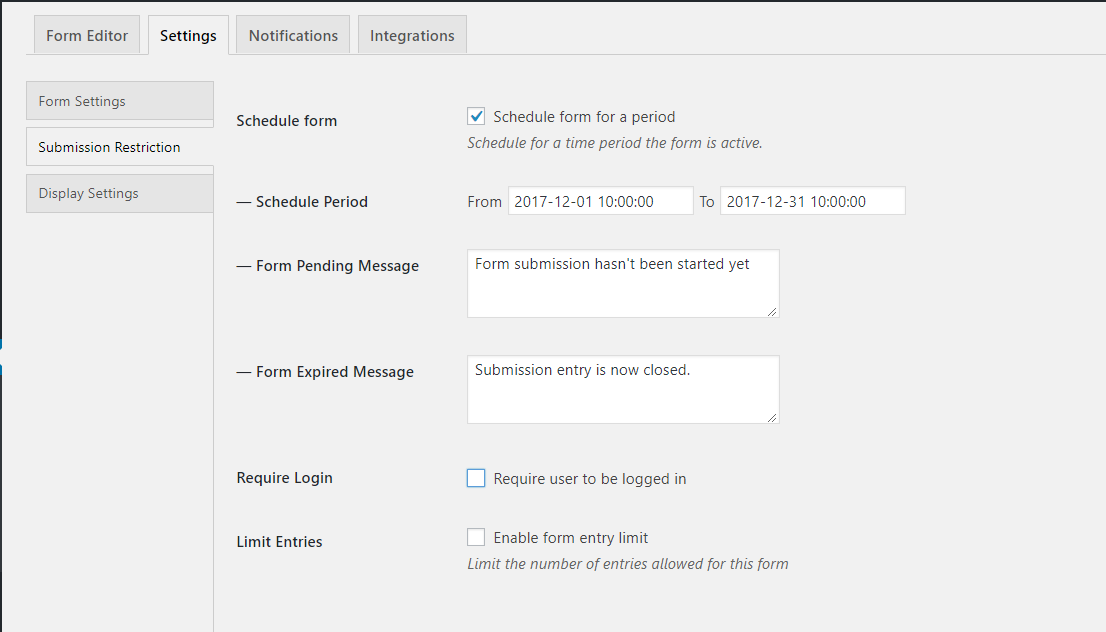1106x632 pixels.
Task: Uncheck Schedule form for a period
Action: point(476,116)
